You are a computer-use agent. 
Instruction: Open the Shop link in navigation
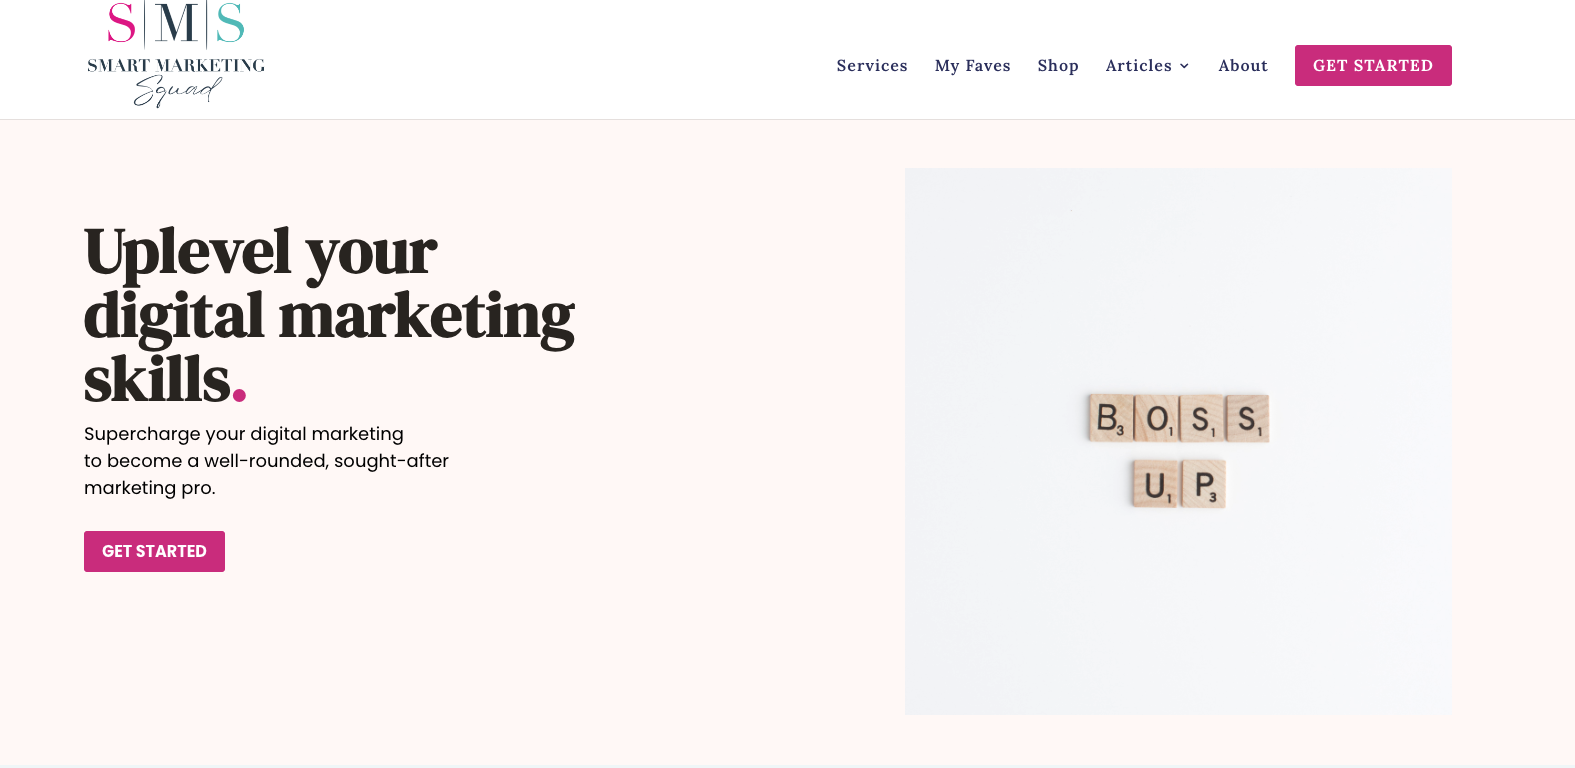[1058, 66]
